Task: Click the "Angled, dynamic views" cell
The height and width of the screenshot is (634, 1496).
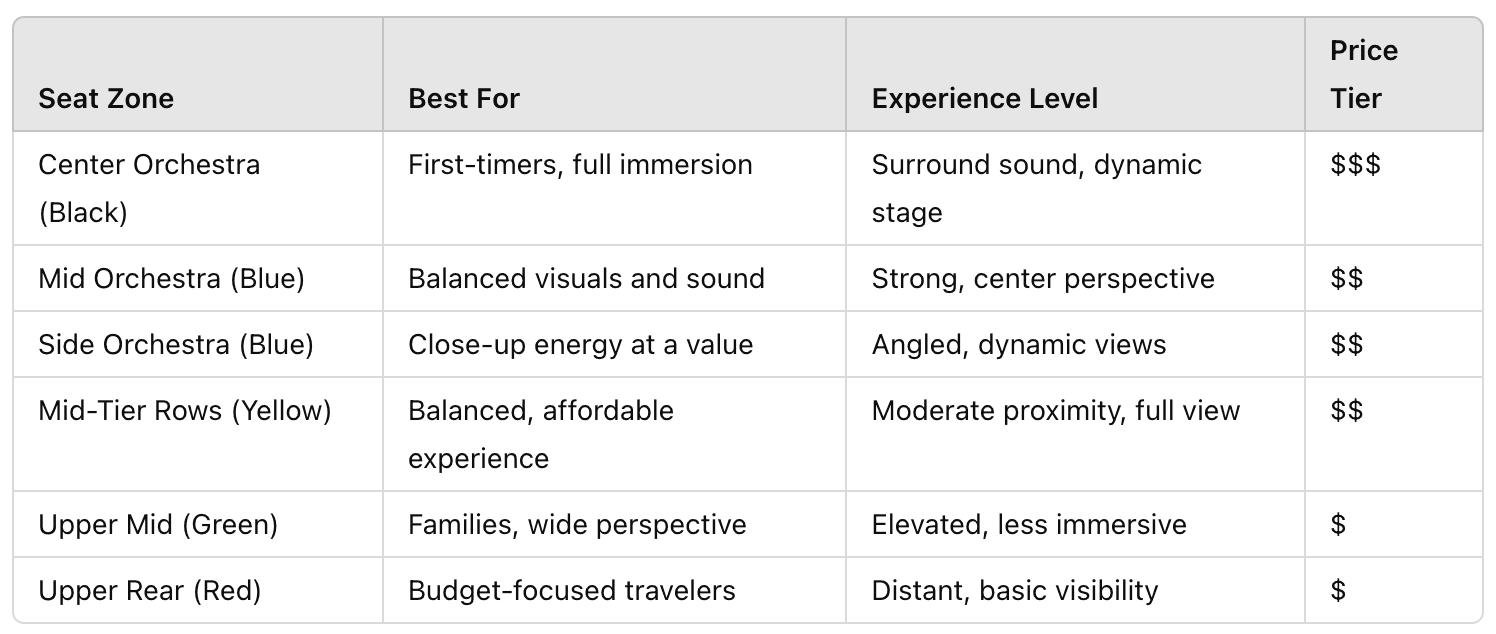Action: click(x=1019, y=344)
